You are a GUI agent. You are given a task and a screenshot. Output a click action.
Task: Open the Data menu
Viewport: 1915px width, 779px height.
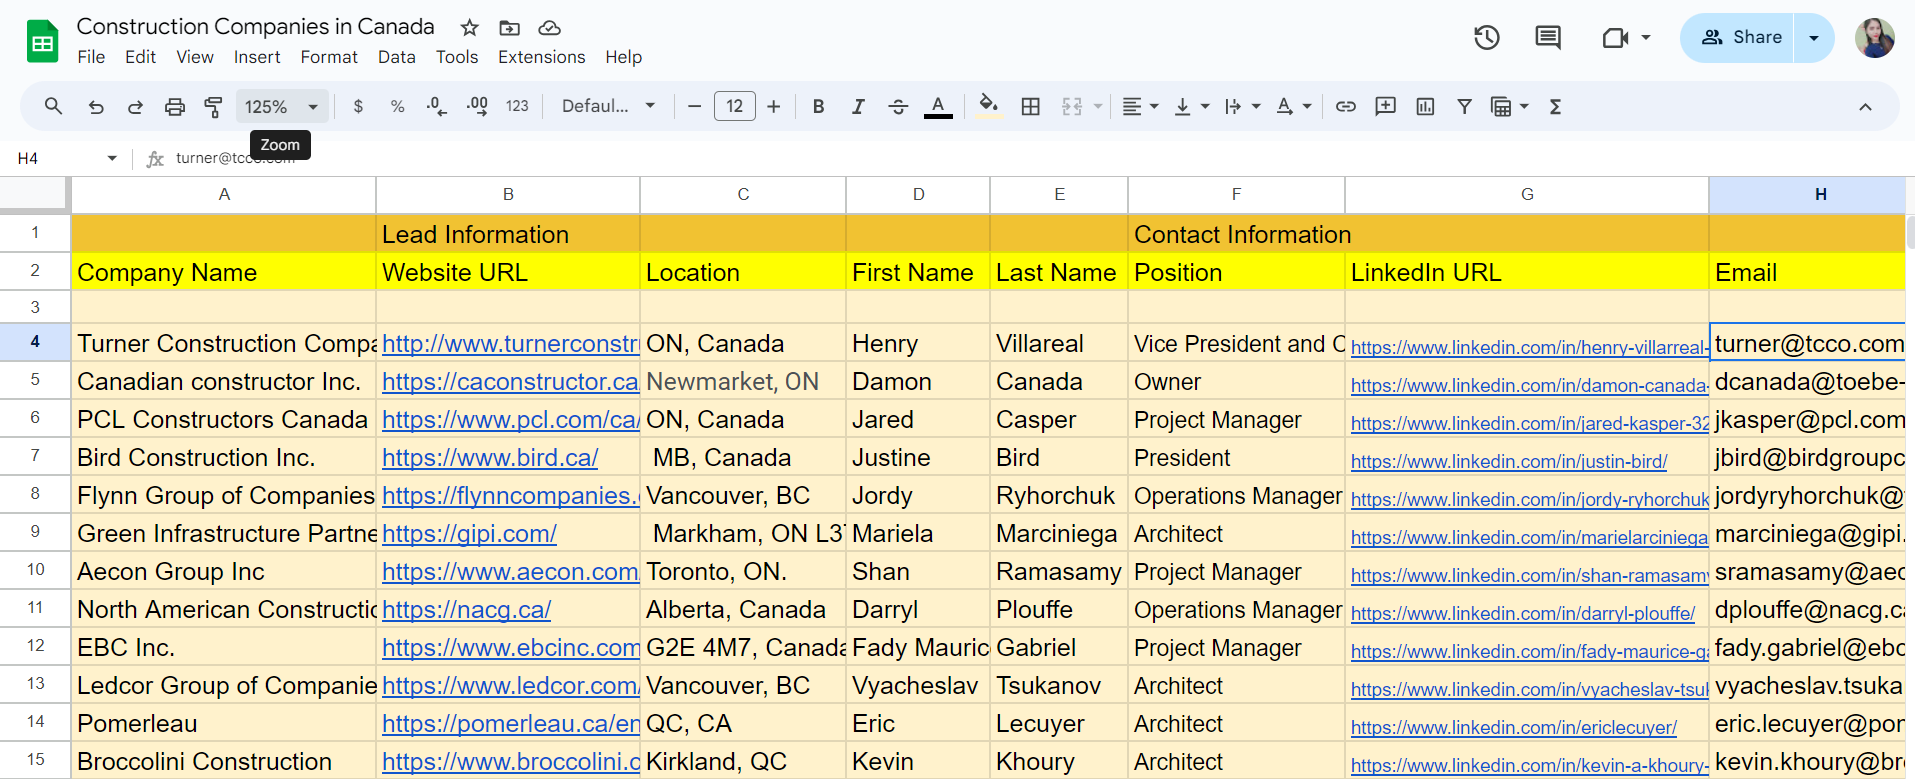coord(397,57)
